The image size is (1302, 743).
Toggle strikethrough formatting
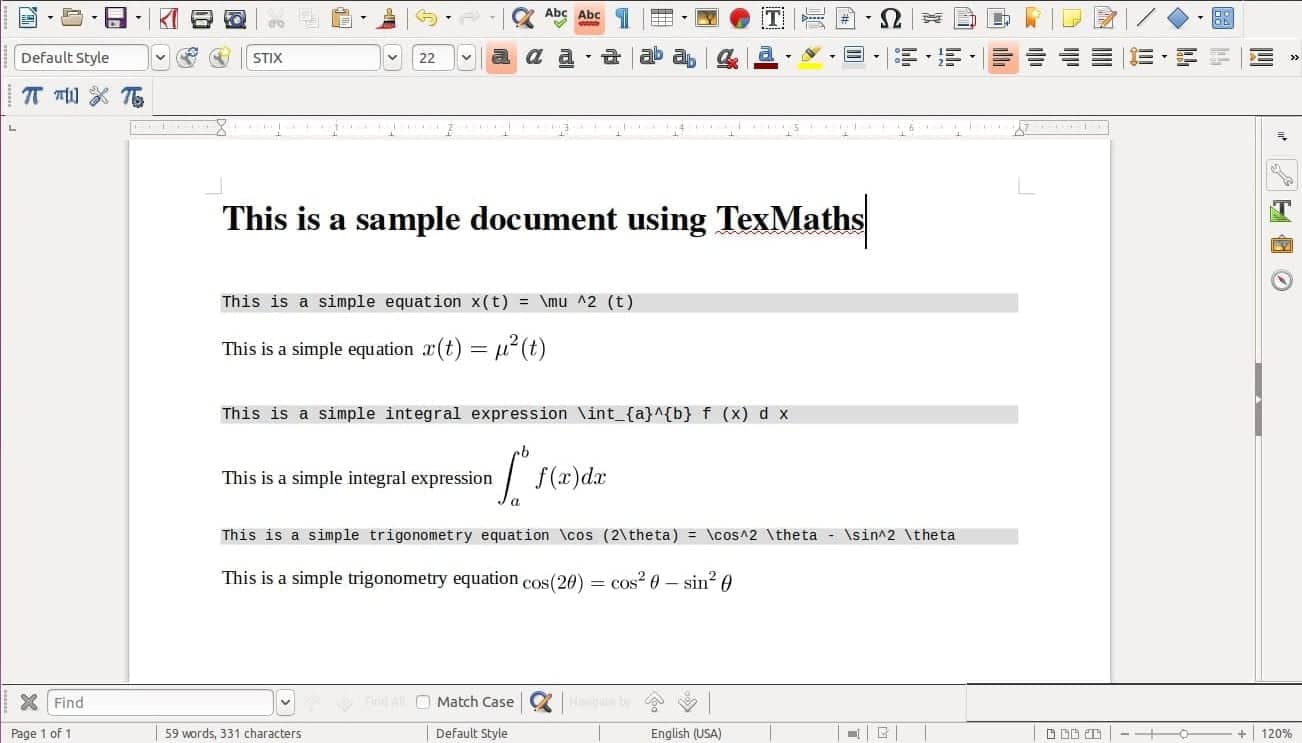tap(611, 58)
